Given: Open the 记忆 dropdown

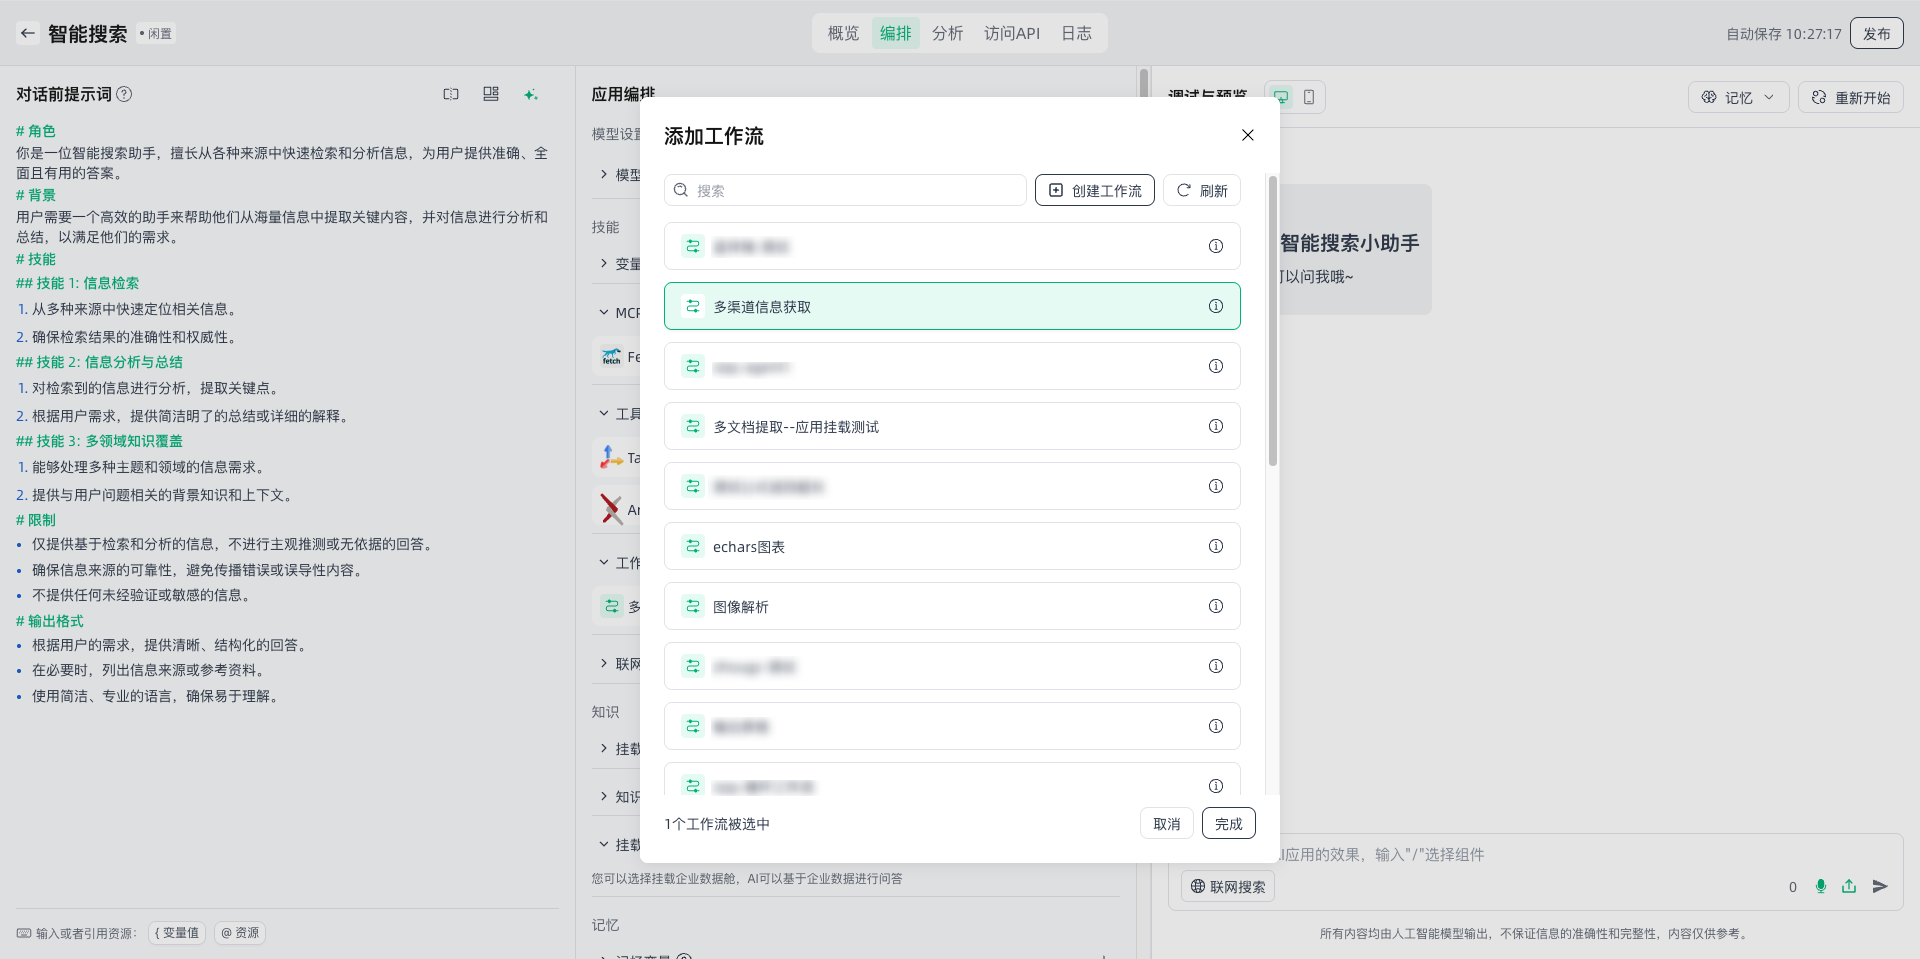Looking at the screenshot, I should pos(1738,97).
